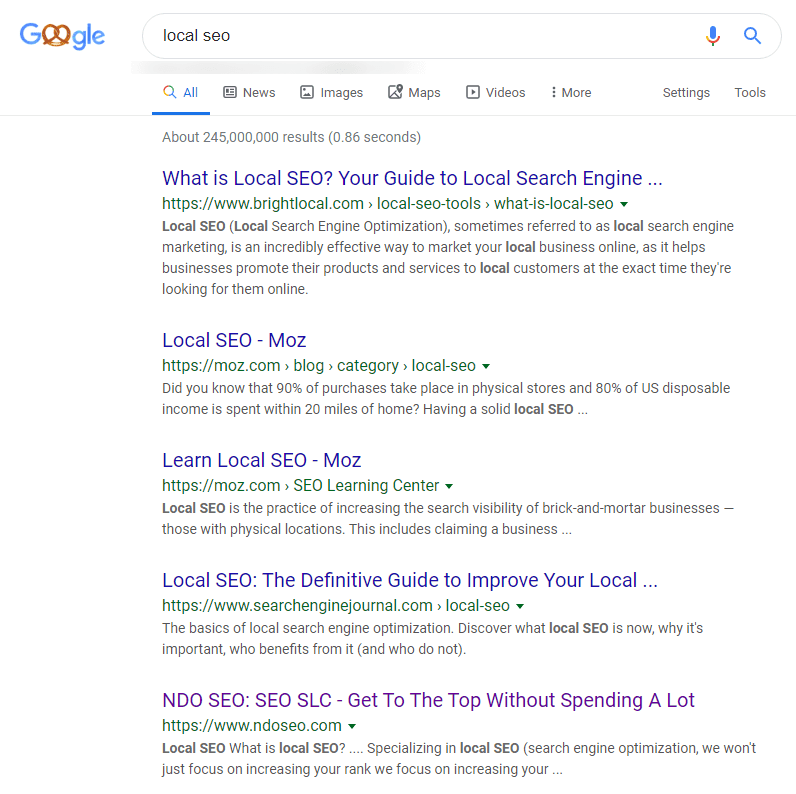Expand arrow next to moz.com blog URL
Image resolution: width=796 pixels, height=794 pixels.
pos(486,366)
